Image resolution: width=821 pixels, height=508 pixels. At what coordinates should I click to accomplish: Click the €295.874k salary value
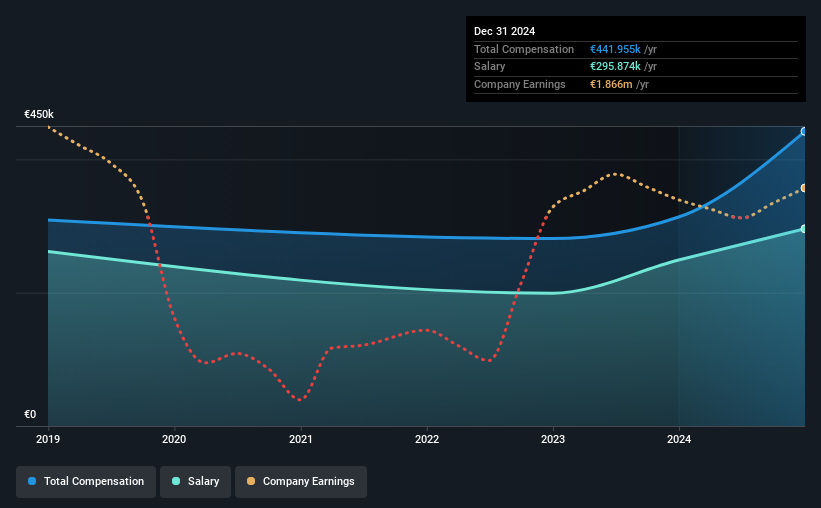click(x=615, y=67)
